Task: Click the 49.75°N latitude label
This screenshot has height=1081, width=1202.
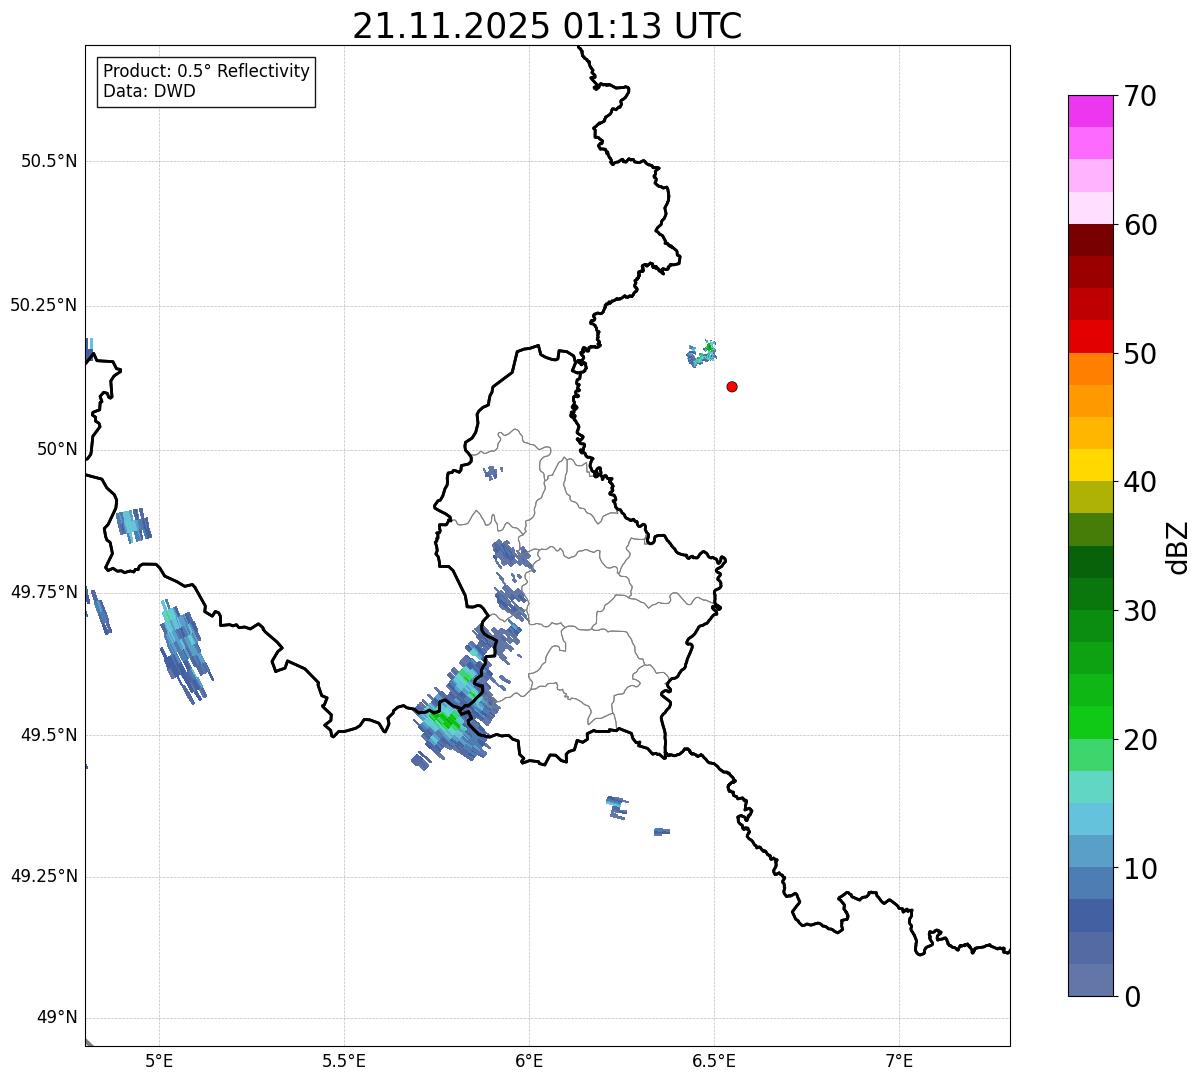Action: (44, 592)
